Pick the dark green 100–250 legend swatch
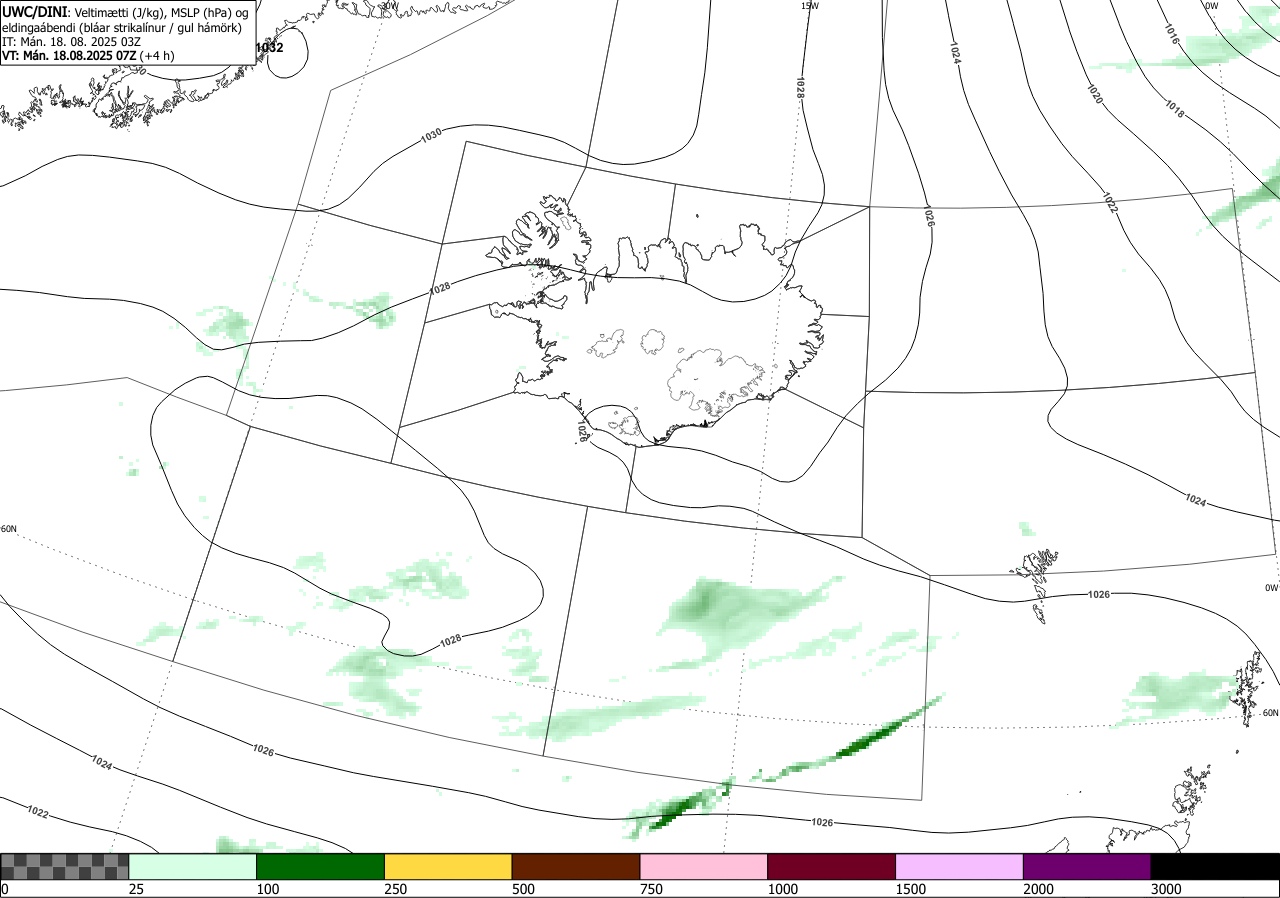The width and height of the screenshot is (1280, 898). click(x=321, y=866)
